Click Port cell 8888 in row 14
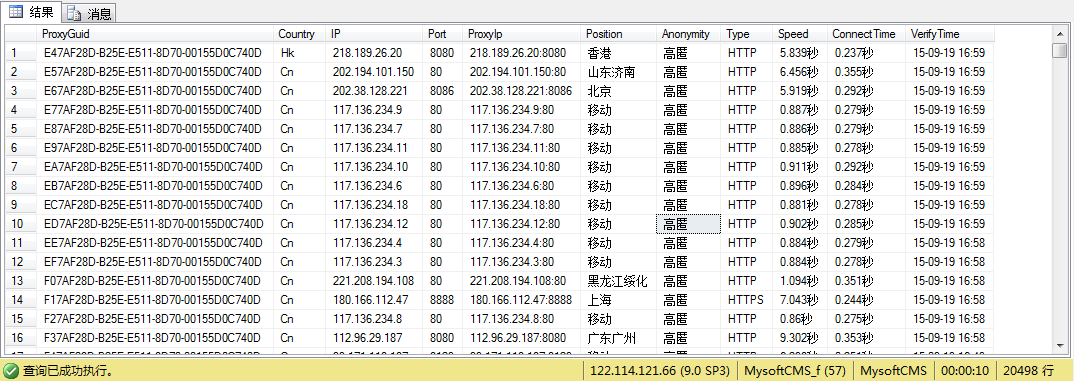The image size is (1074, 381). tap(442, 299)
